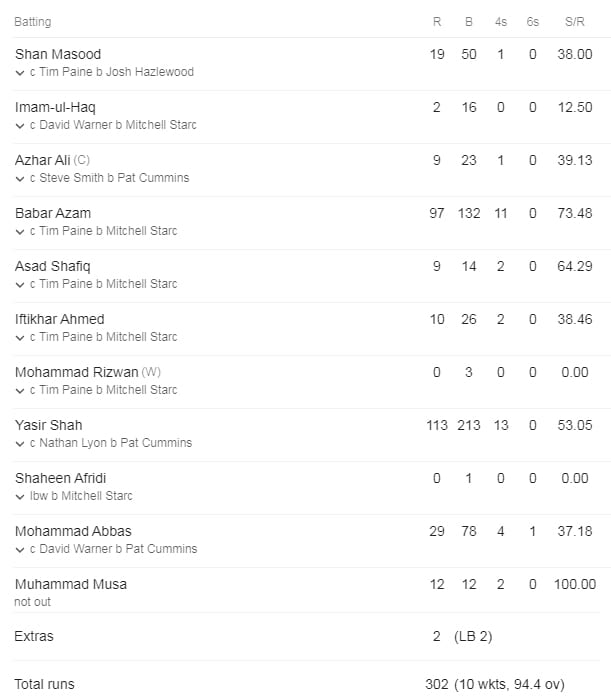Select Muhammad Musa player name
Viewport: 611px width, 698px height.
coord(71,584)
